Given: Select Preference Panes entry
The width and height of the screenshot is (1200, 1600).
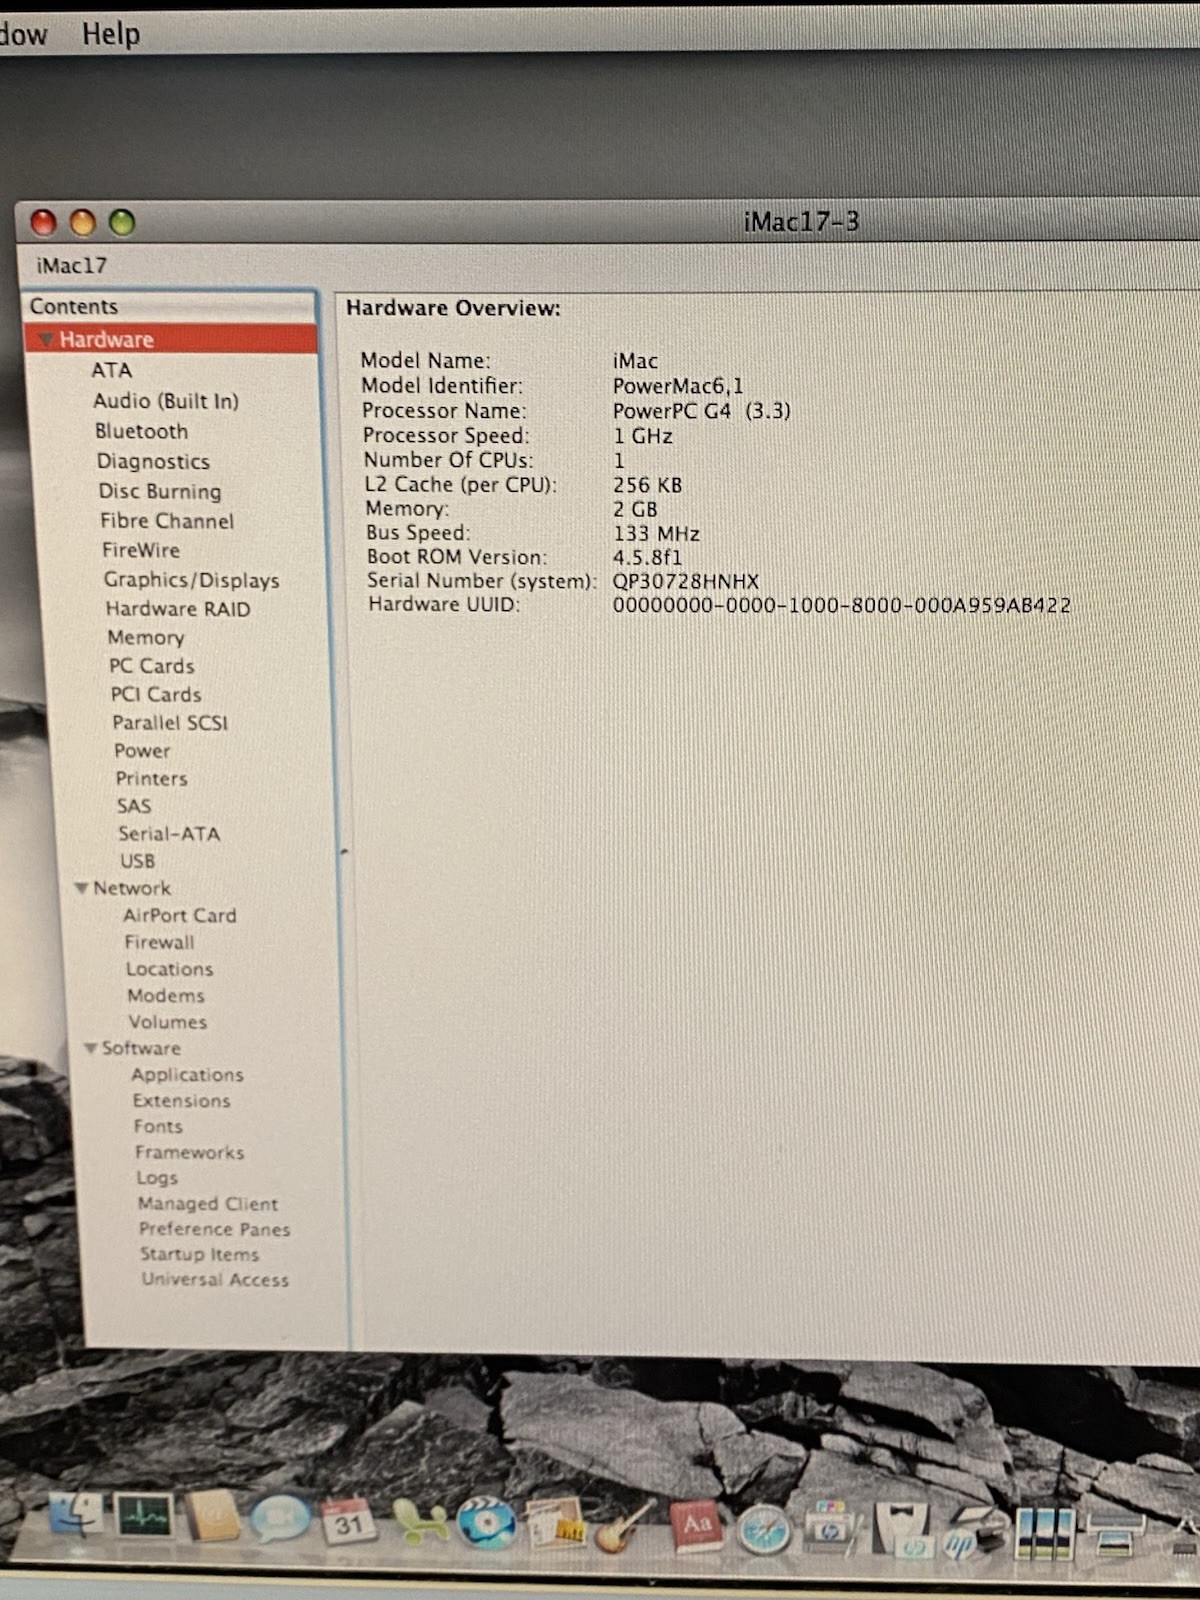Looking at the screenshot, I should point(215,1229).
